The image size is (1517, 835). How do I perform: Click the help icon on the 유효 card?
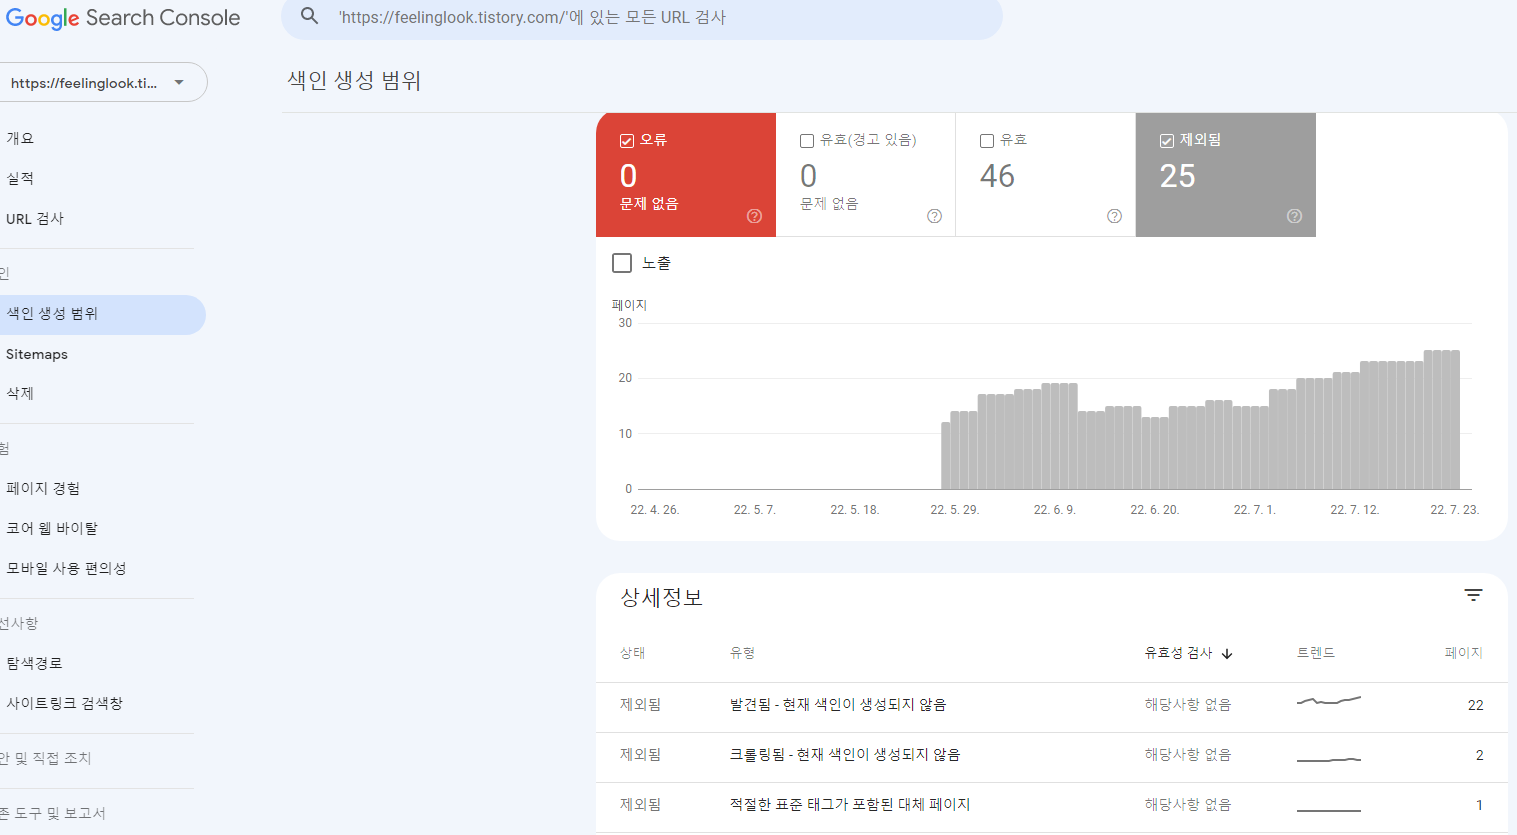point(1114,216)
